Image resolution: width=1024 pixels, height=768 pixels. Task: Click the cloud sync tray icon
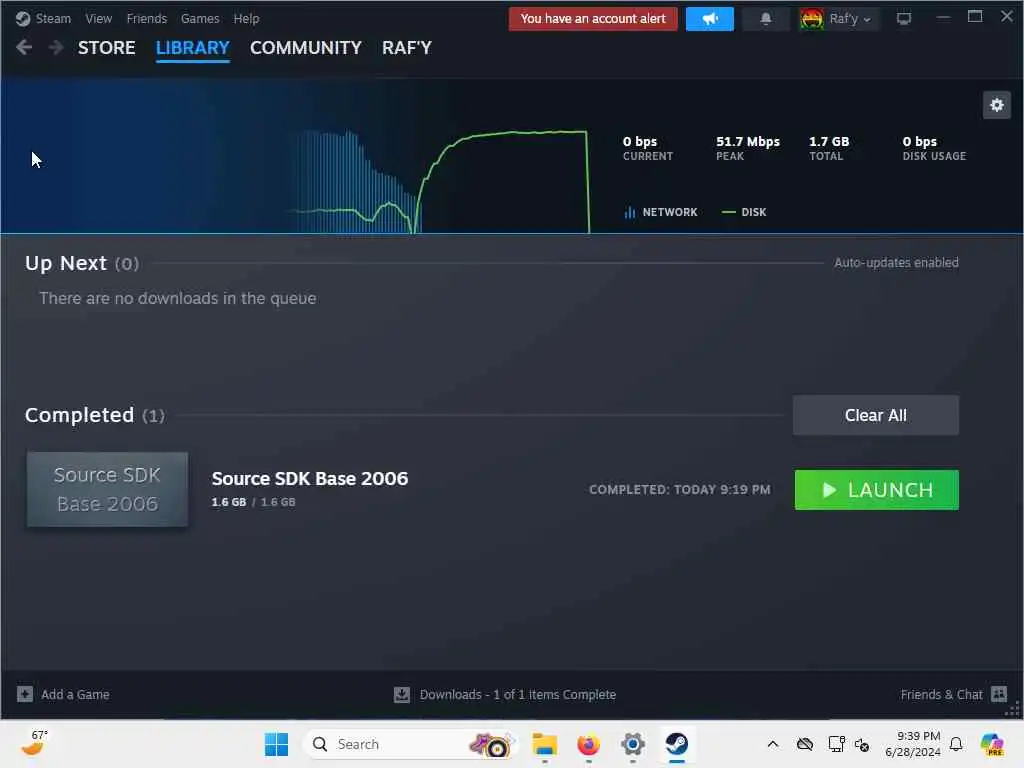[805, 744]
